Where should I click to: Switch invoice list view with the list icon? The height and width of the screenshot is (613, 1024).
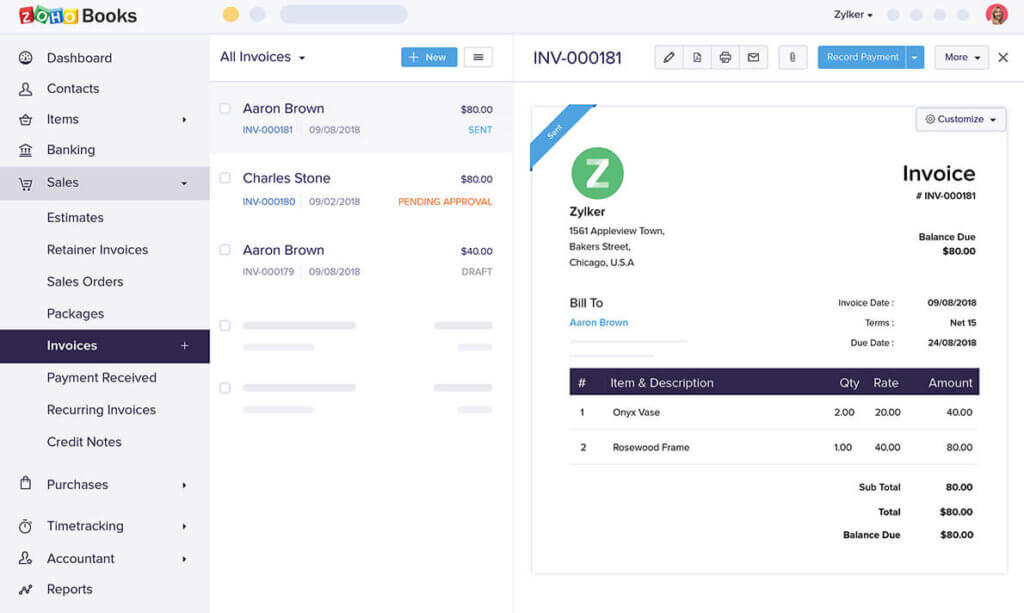click(478, 57)
